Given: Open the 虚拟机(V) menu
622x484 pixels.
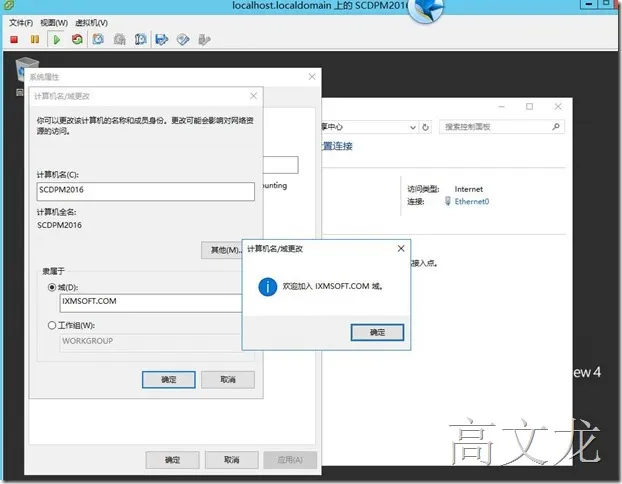Looking at the screenshot, I should [x=92, y=23].
